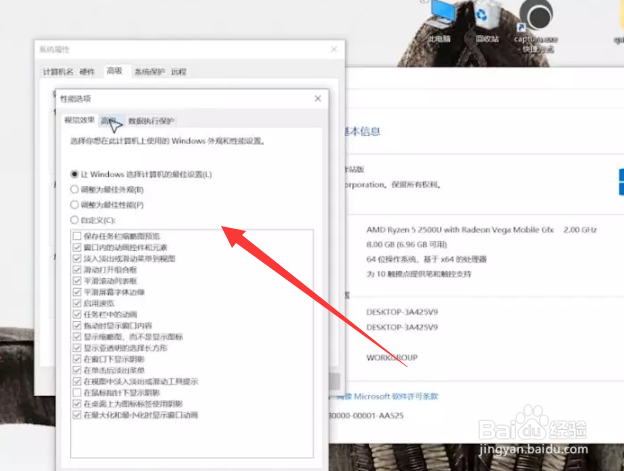Close the 系统属性 window
This screenshot has width=624, height=471.
click(334, 49)
